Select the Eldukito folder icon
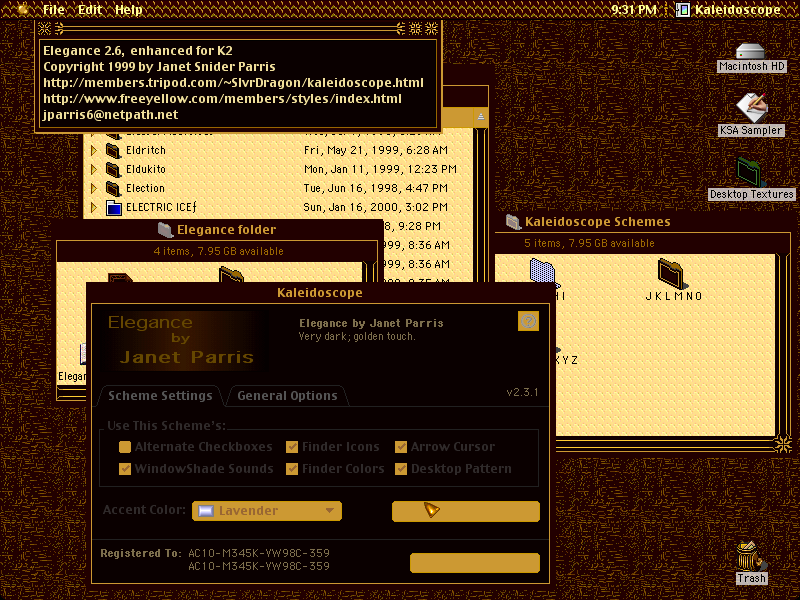This screenshot has height=600, width=800. point(113,169)
